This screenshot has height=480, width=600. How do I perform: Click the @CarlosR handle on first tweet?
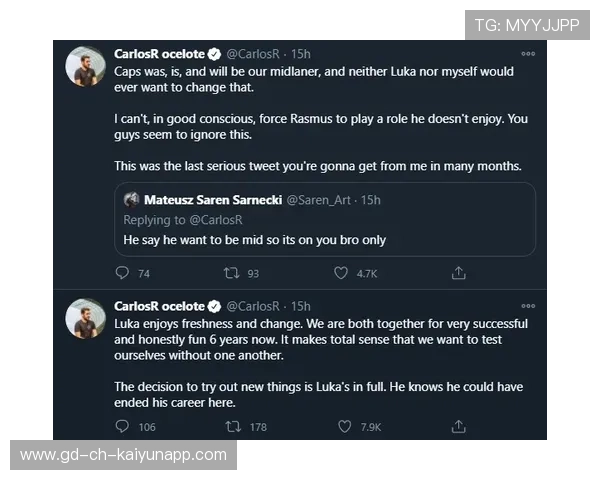252,53
